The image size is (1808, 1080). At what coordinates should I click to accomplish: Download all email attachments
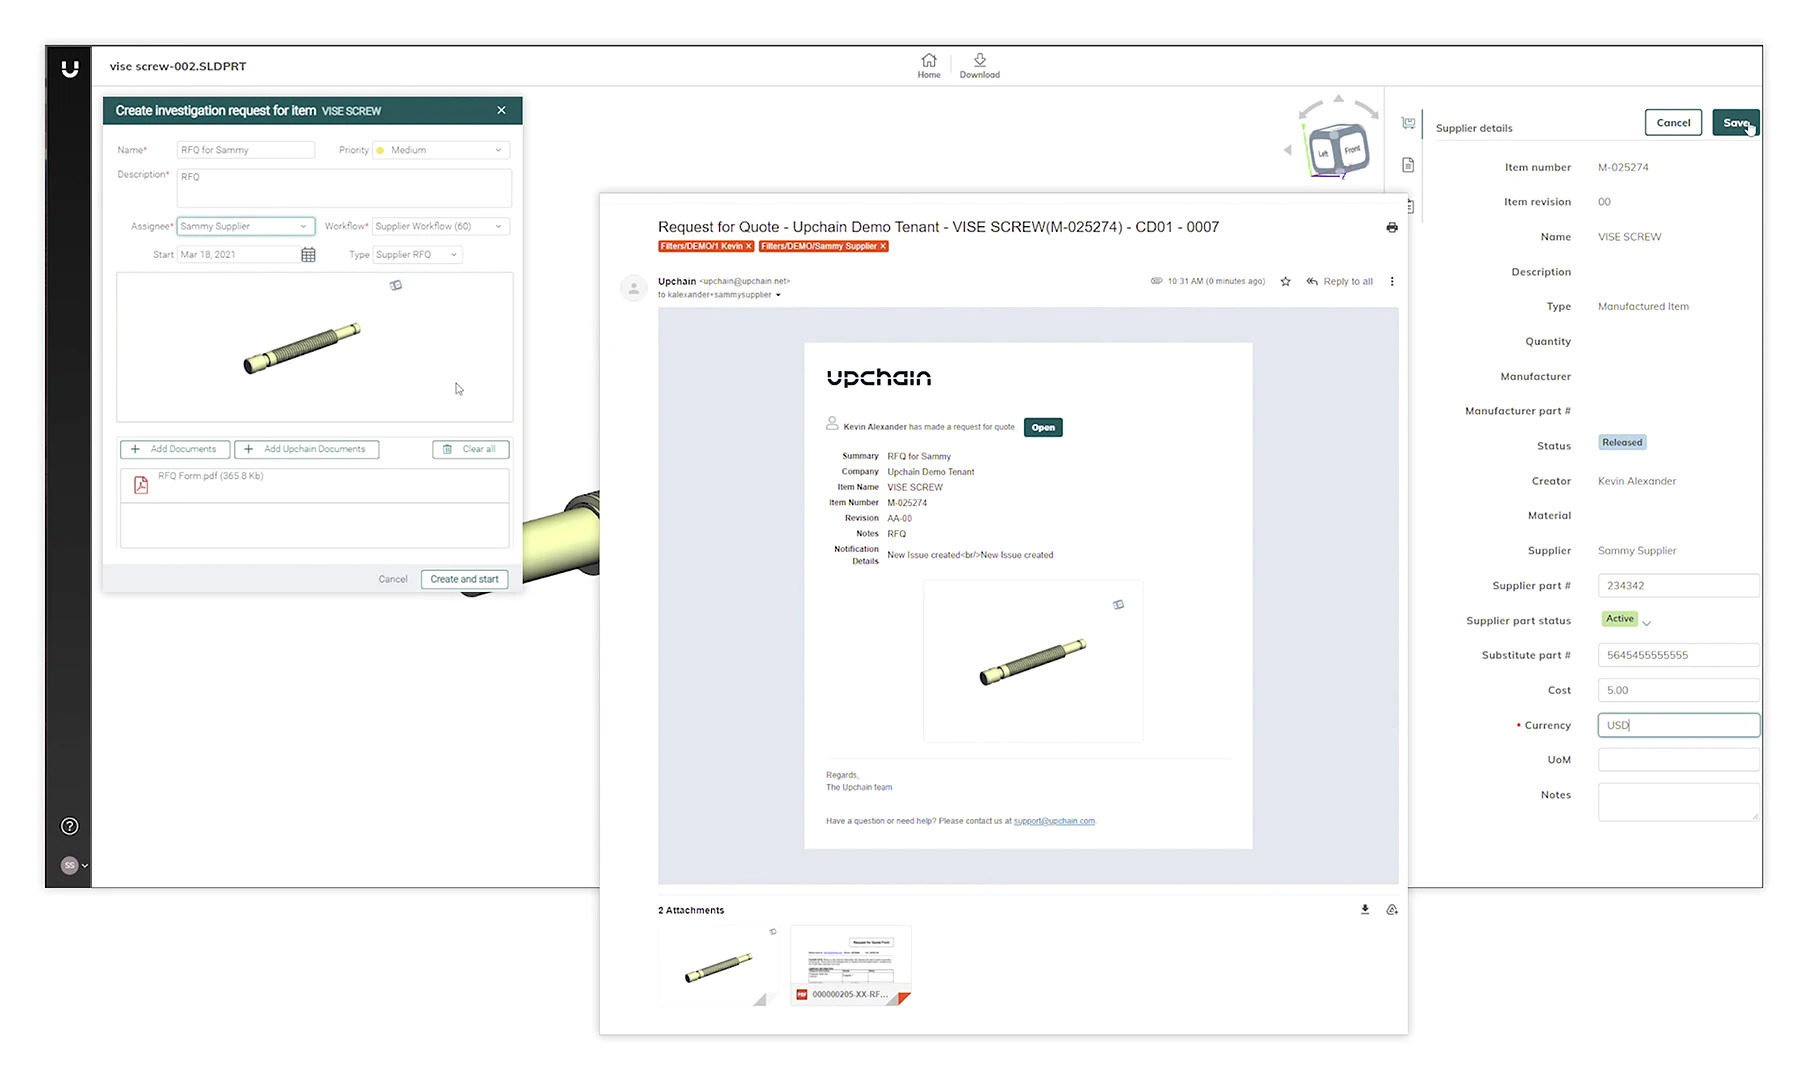(x=1365, y=910)
